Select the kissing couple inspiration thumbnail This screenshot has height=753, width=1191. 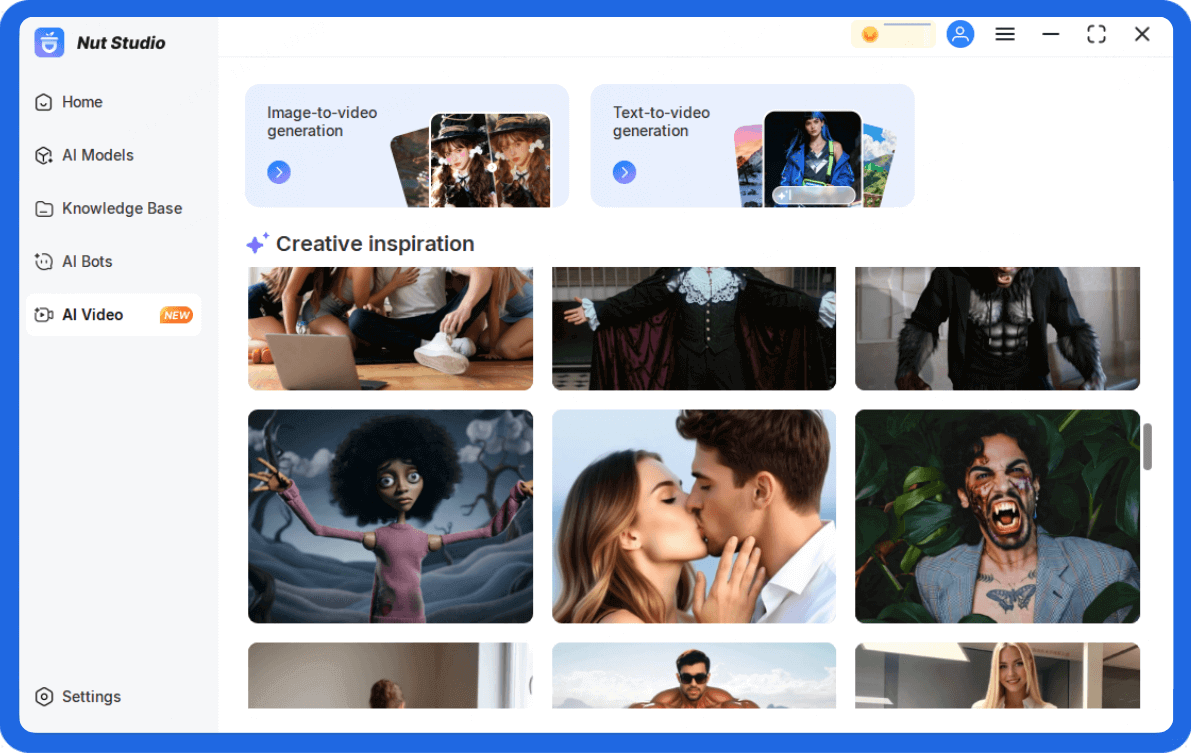pos(694,516)
